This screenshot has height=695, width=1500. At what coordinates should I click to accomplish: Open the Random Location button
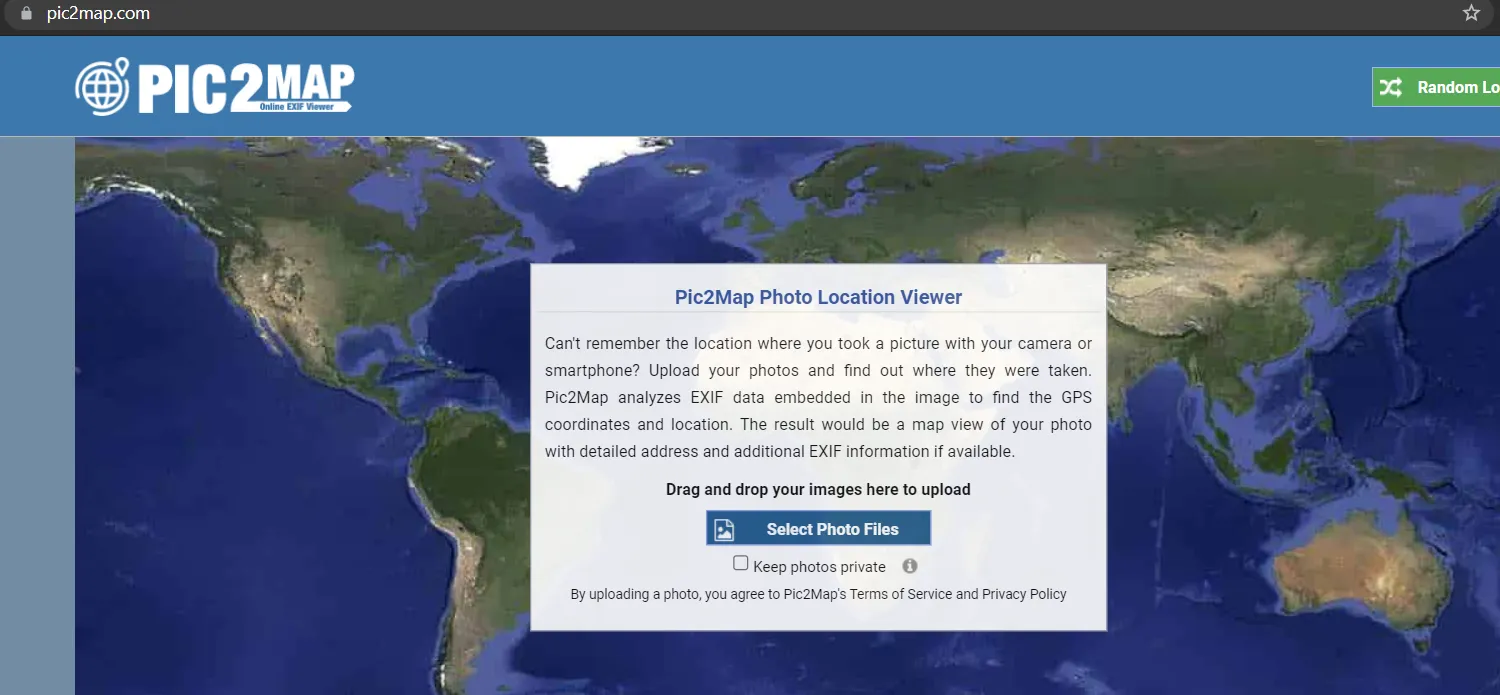(1436, 87)
